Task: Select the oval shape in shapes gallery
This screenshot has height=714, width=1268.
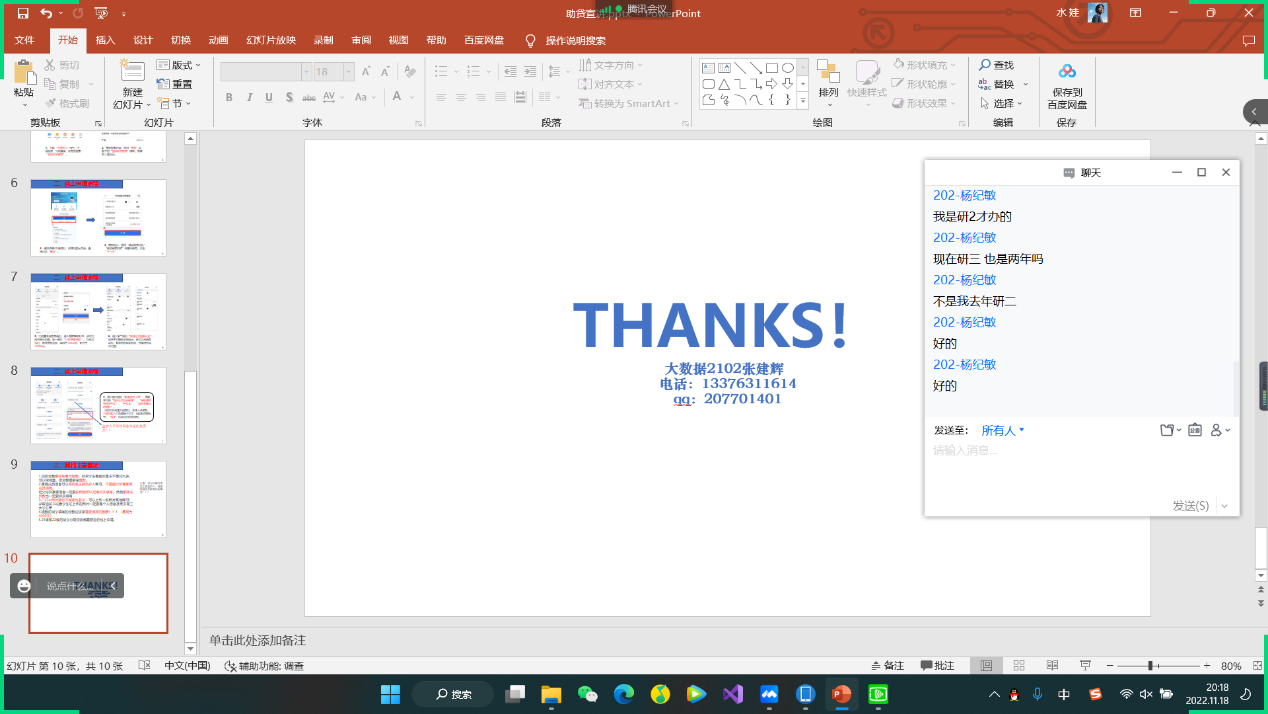Action: (x=788, y=68)
